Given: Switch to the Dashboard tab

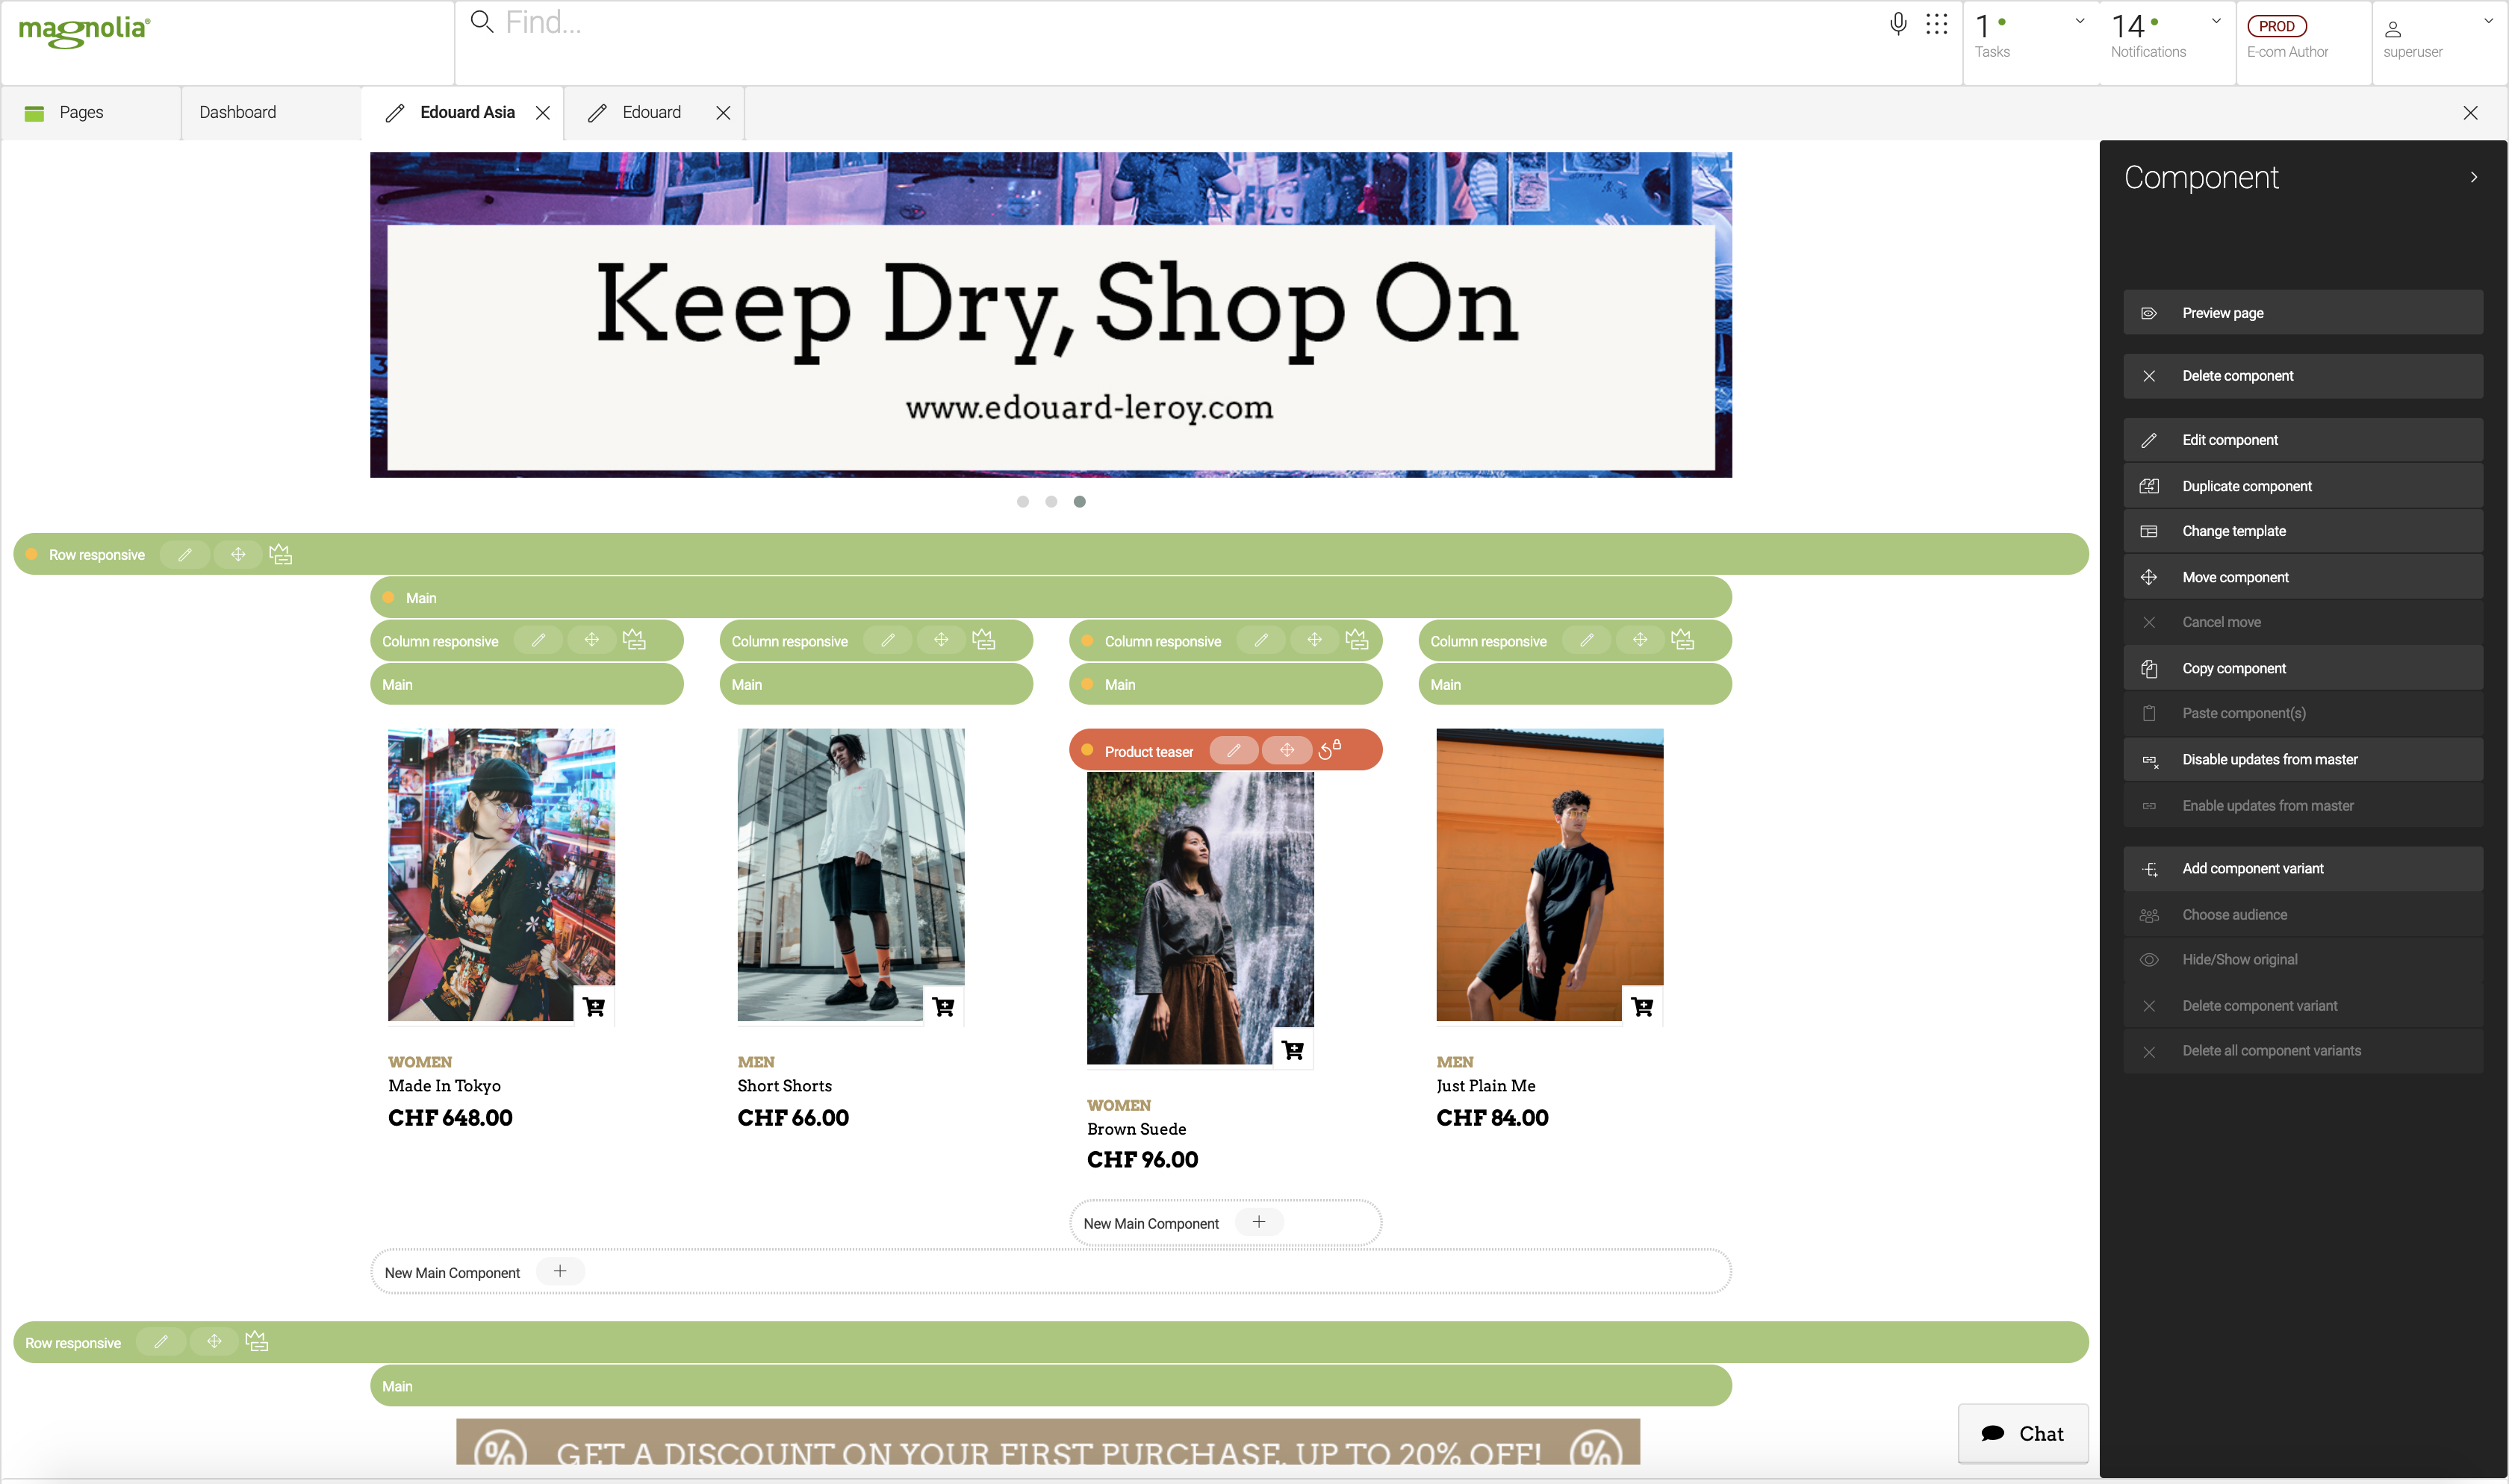Looking at the screenshot, I should tap(238, 112).
